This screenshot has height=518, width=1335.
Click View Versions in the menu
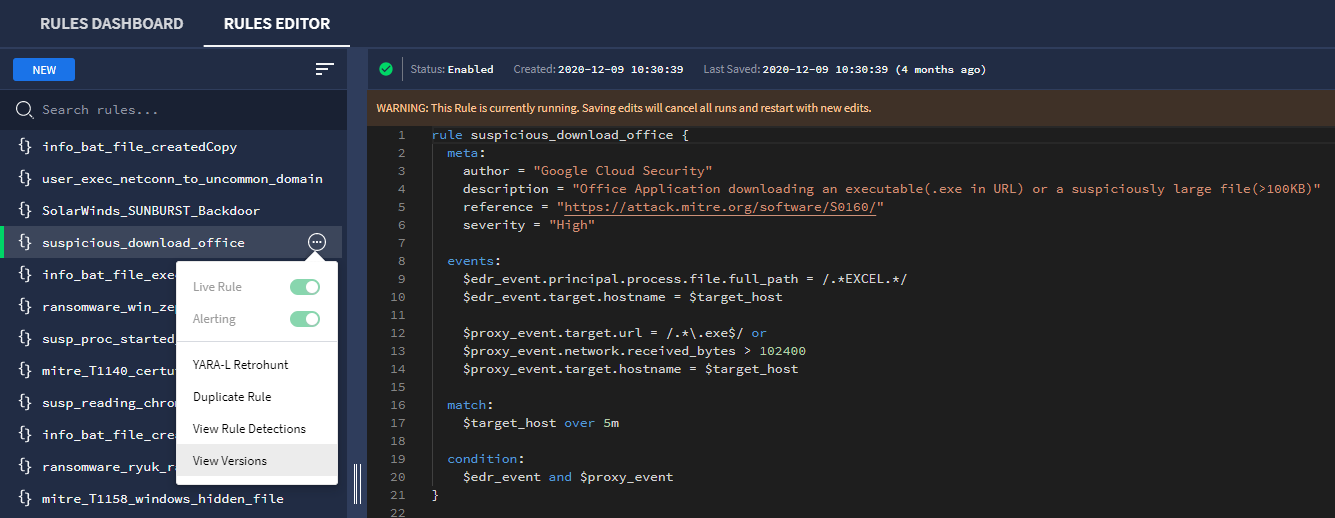230,461
